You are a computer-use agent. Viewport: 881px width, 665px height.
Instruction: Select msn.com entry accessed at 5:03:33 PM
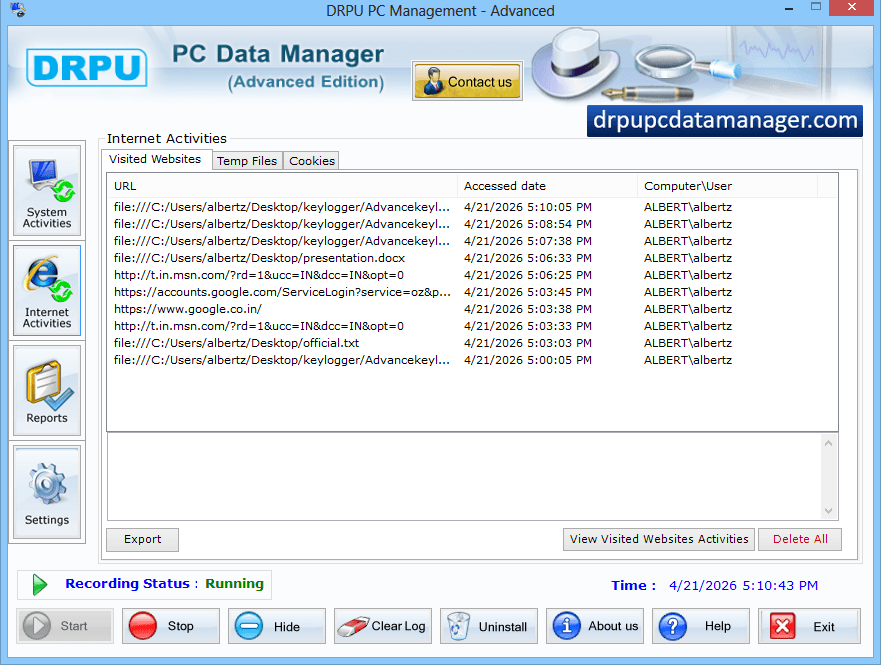(472, 326)
